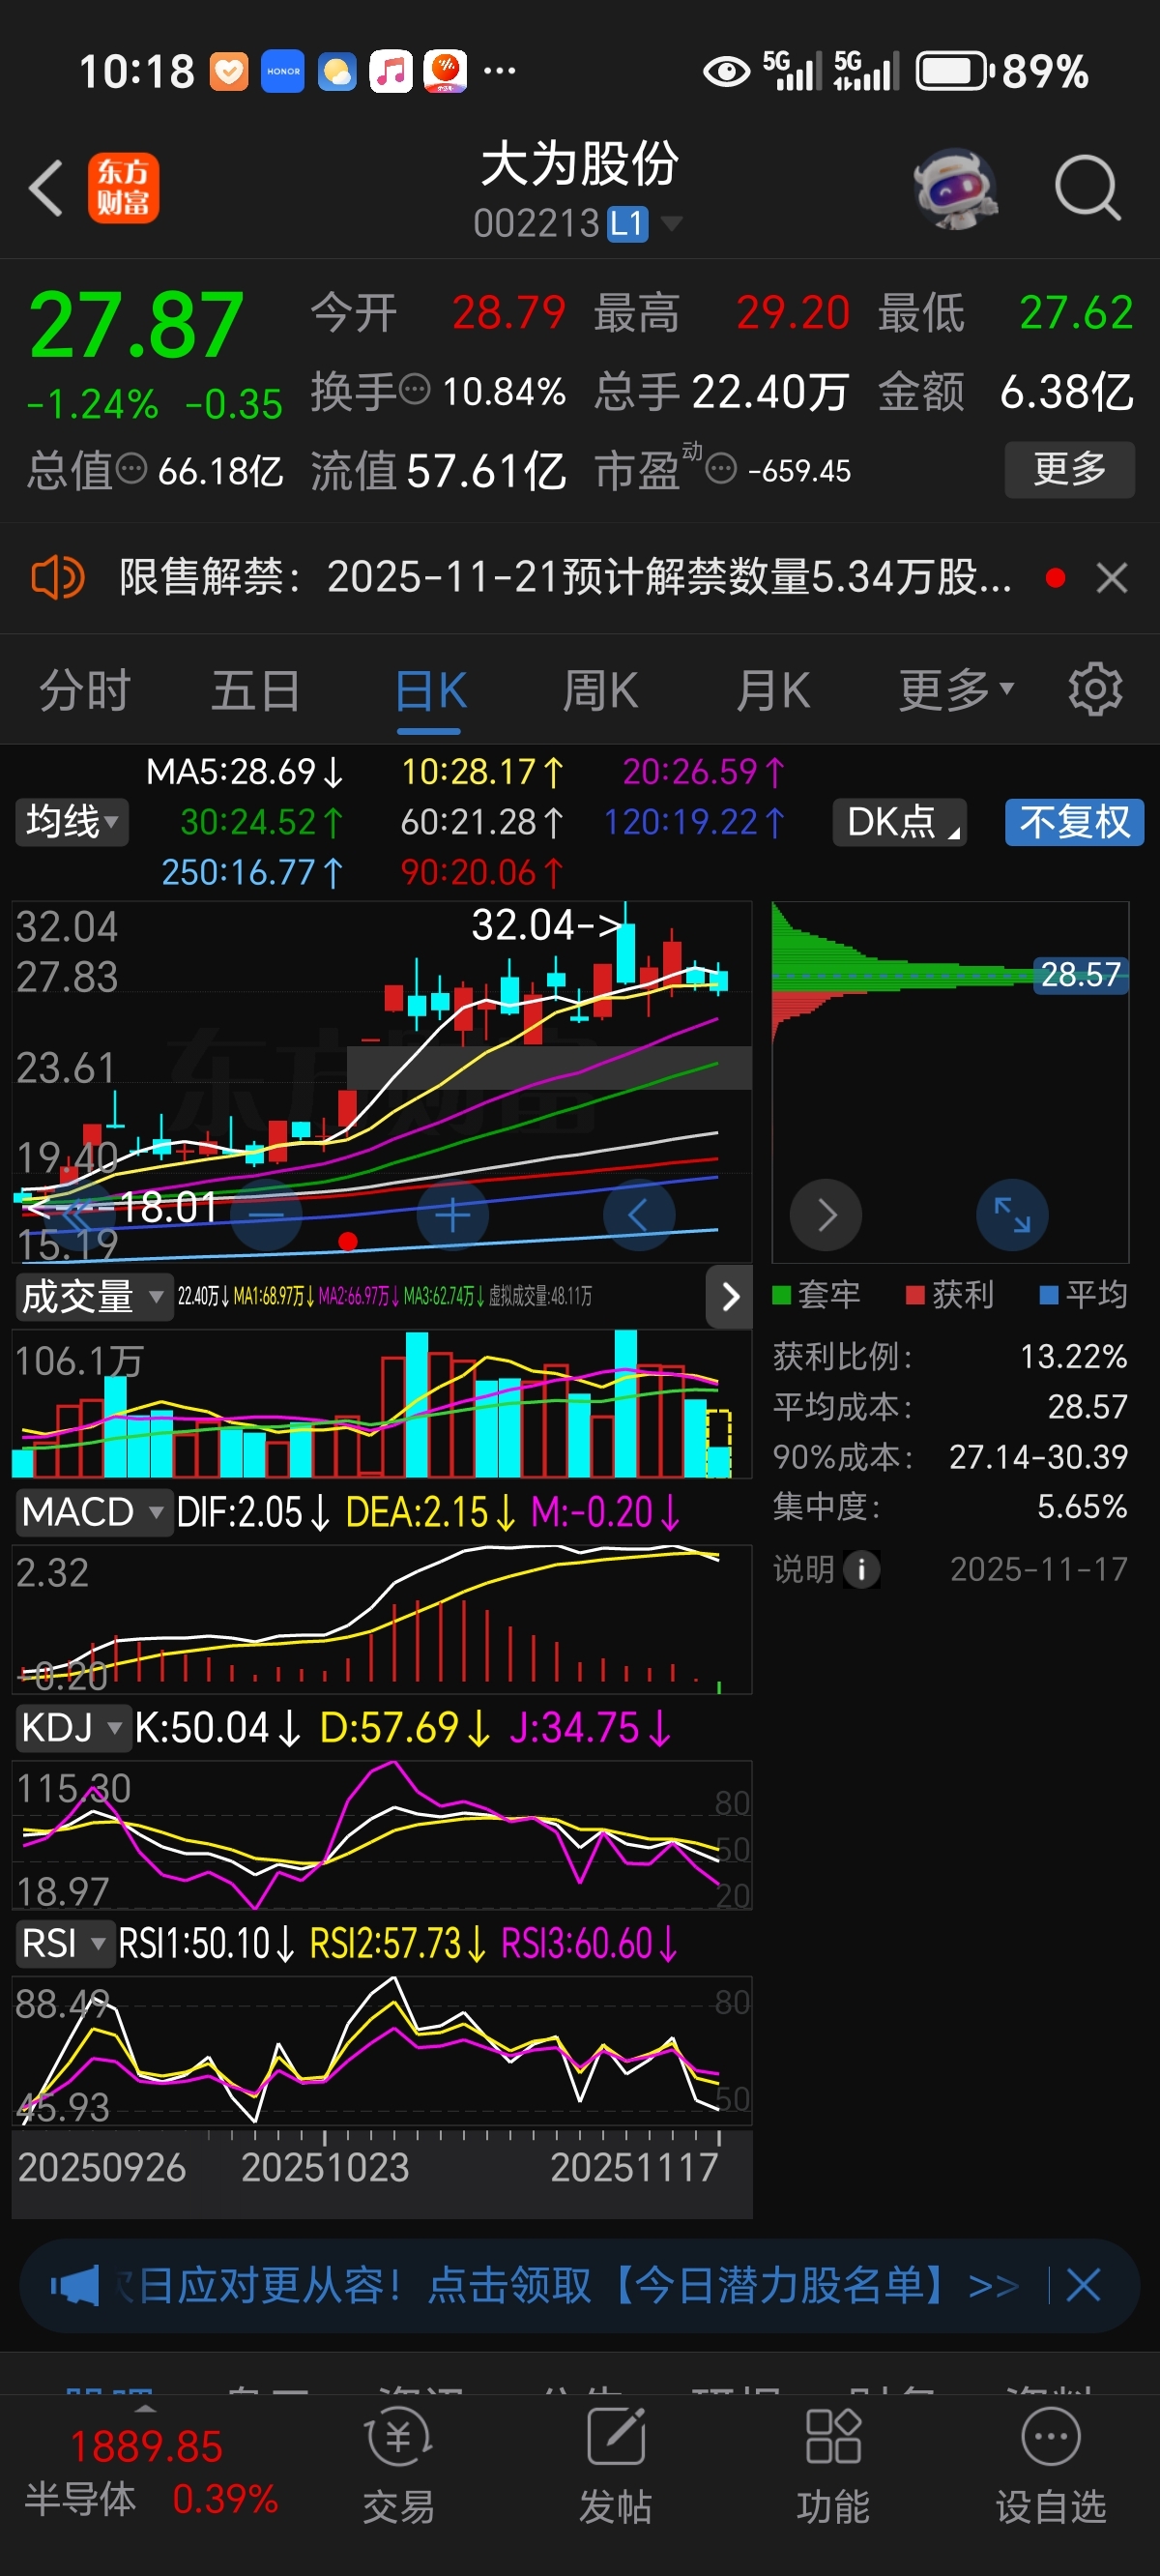Viewport: 1160px width, 2576px height.
Task: Close the 限售解禁 notice
Action: (x=1112, y=578)
